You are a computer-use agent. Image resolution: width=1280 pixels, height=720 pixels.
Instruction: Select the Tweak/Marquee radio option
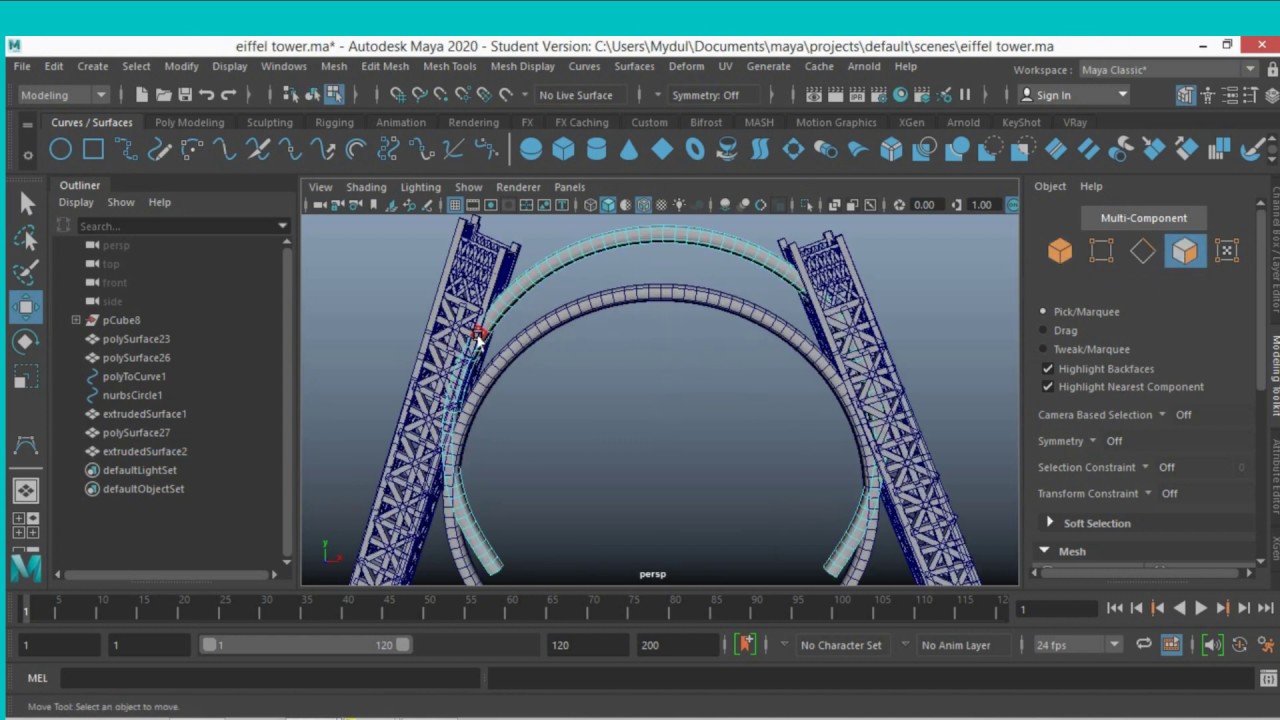[x=1043, y=349]
